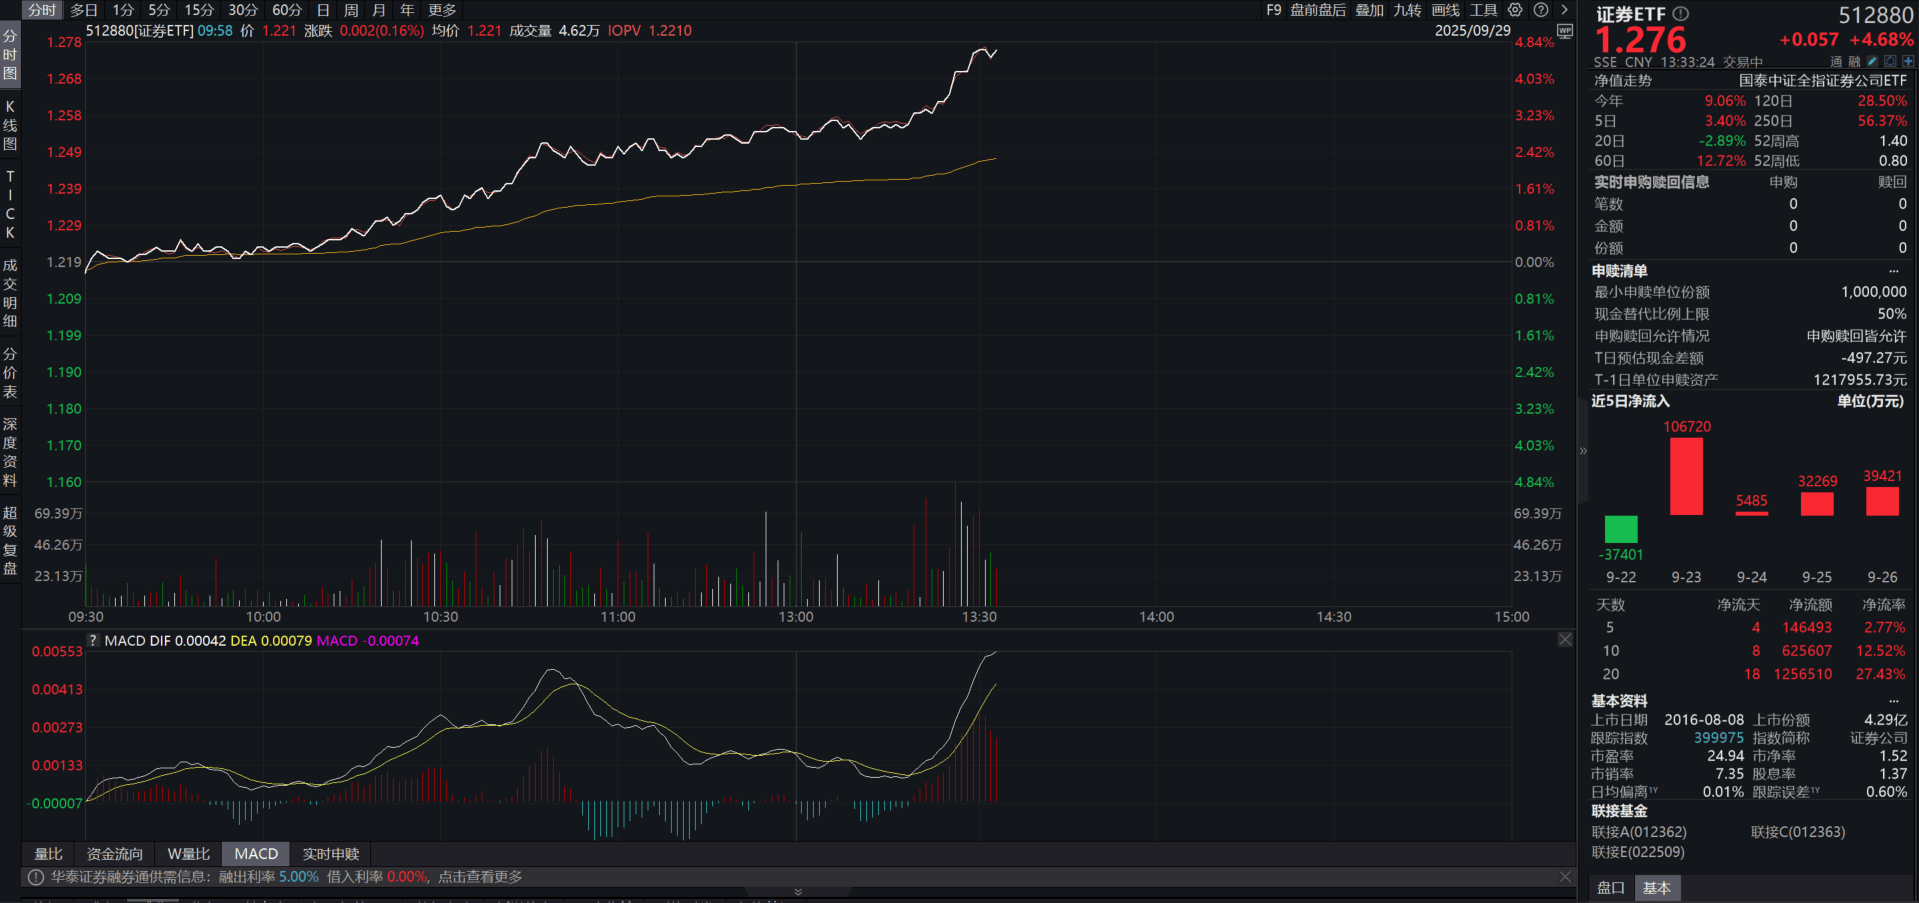Toggle 叠加 chart overlay mode
Viewport: 1919px width, 903px height.
point(1369,10)
